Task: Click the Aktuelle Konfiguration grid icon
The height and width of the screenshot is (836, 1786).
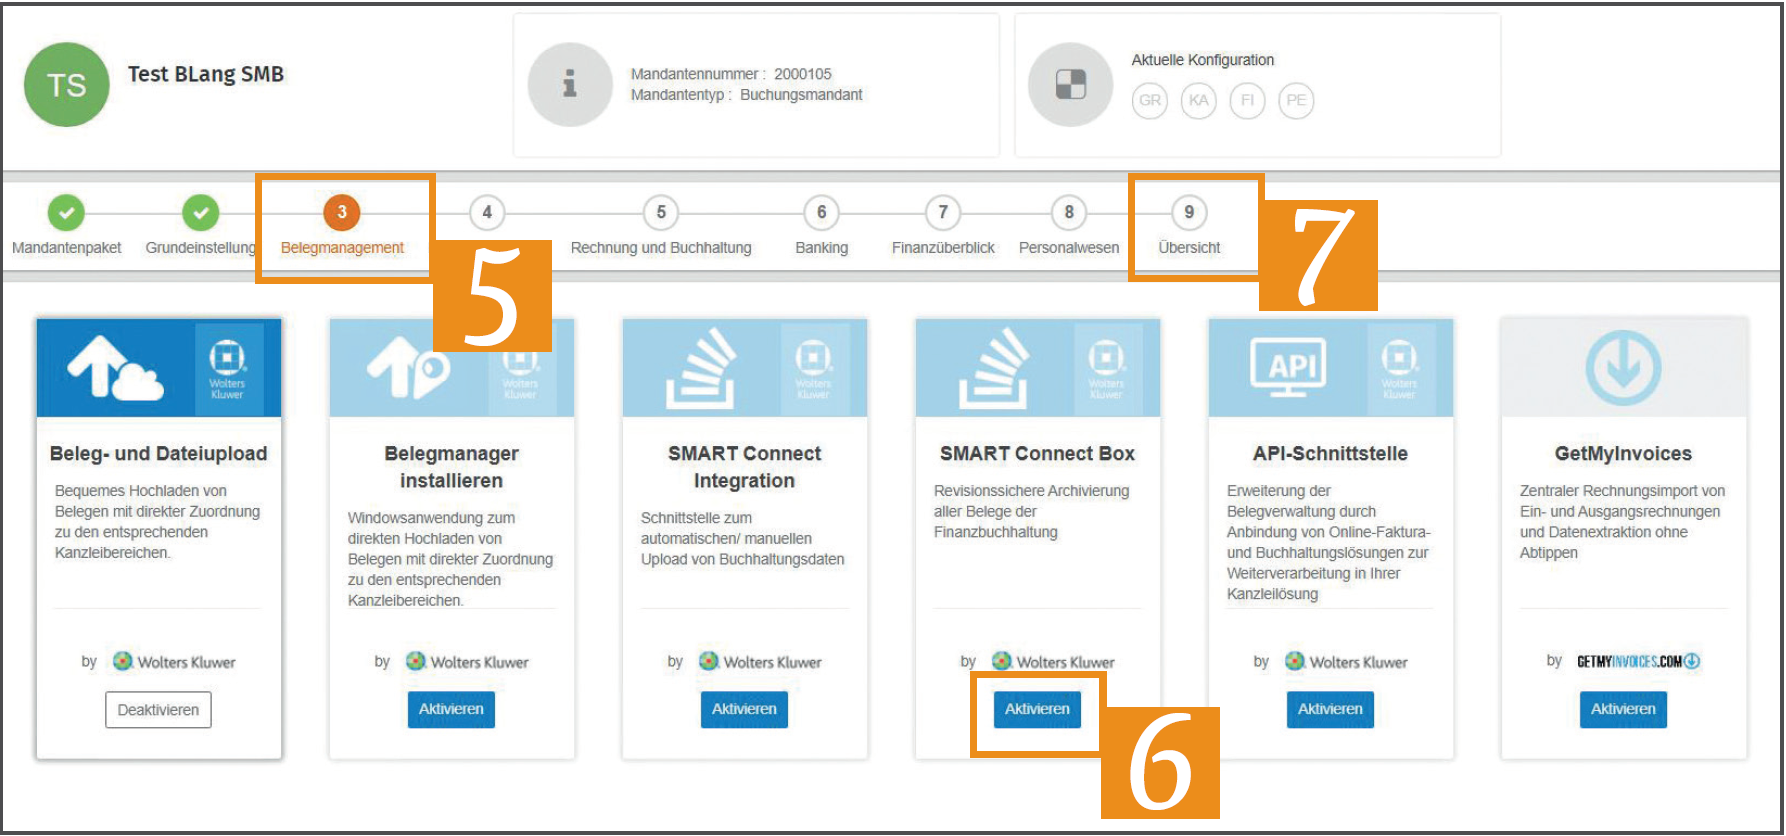Action: click(1070, 85)
